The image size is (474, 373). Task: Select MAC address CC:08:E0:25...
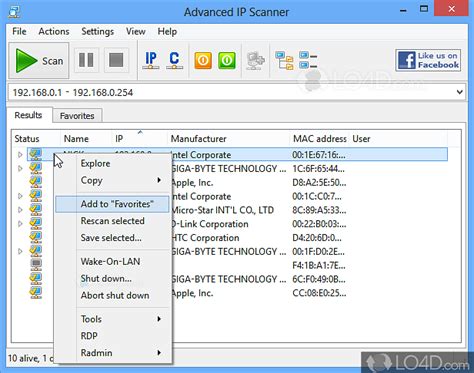click(x=319, y=293)
